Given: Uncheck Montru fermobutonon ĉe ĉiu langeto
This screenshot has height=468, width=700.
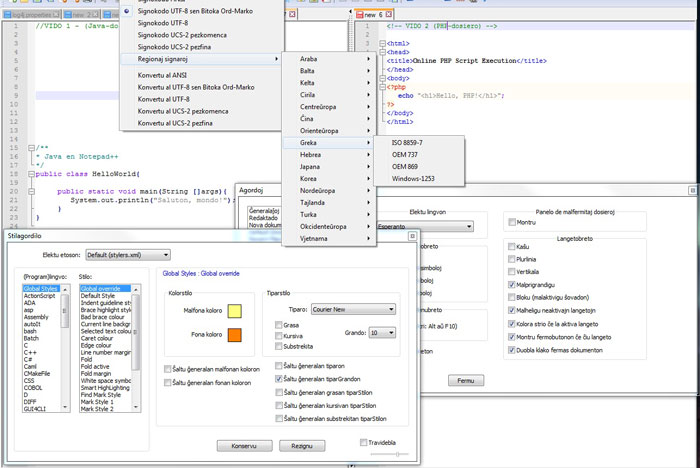Looking at the screenshot, I should 512,337.
